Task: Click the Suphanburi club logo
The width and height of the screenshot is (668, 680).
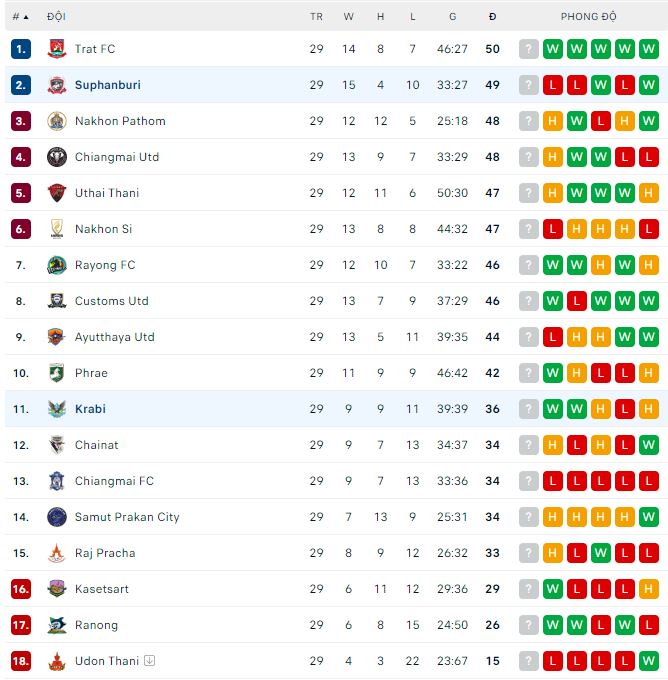Action: click(56, 85)
